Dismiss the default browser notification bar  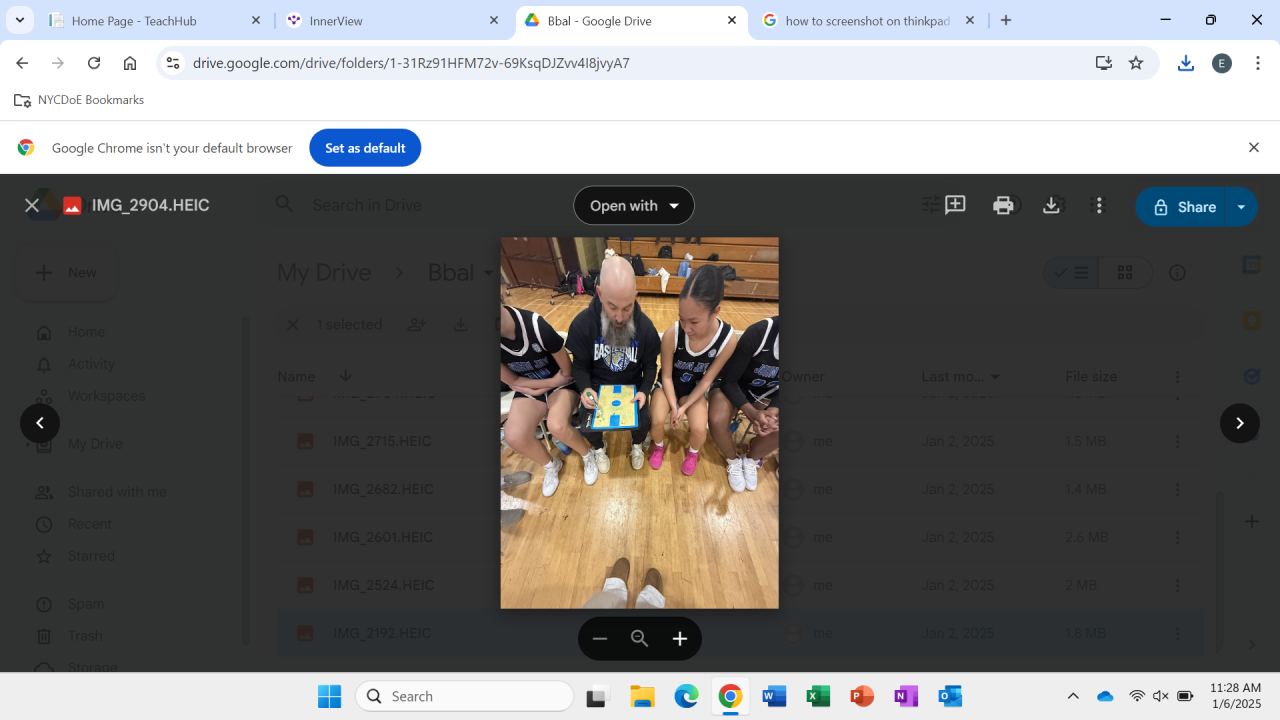1254,148
